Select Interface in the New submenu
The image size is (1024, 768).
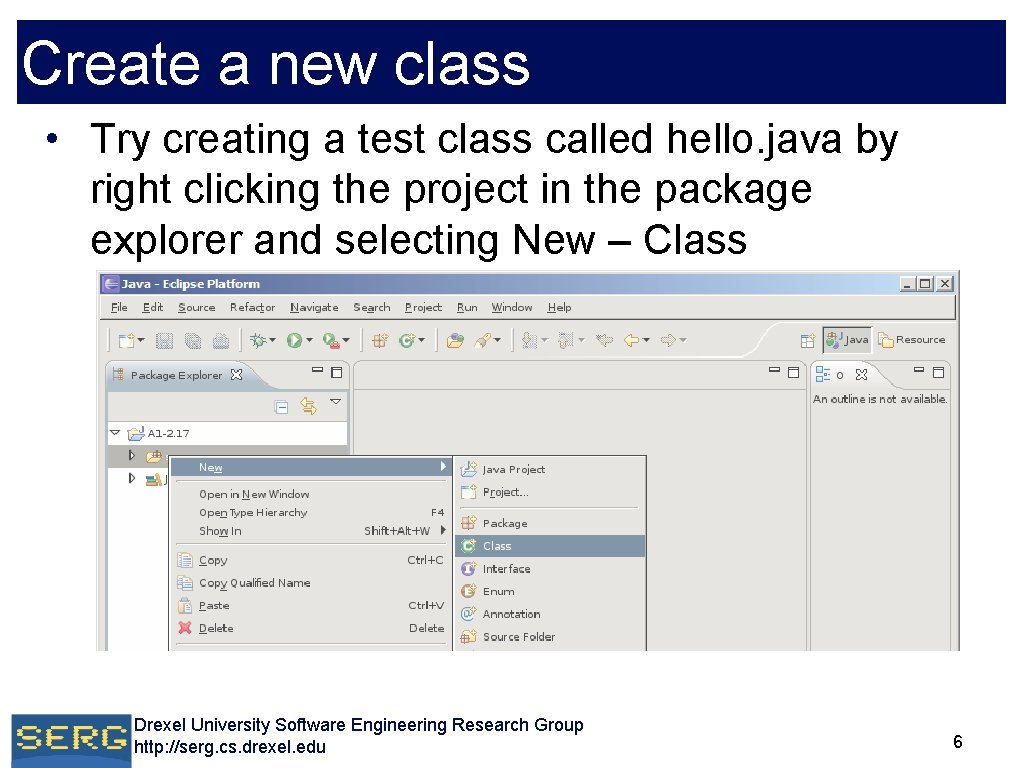click(x=550, y=569)
